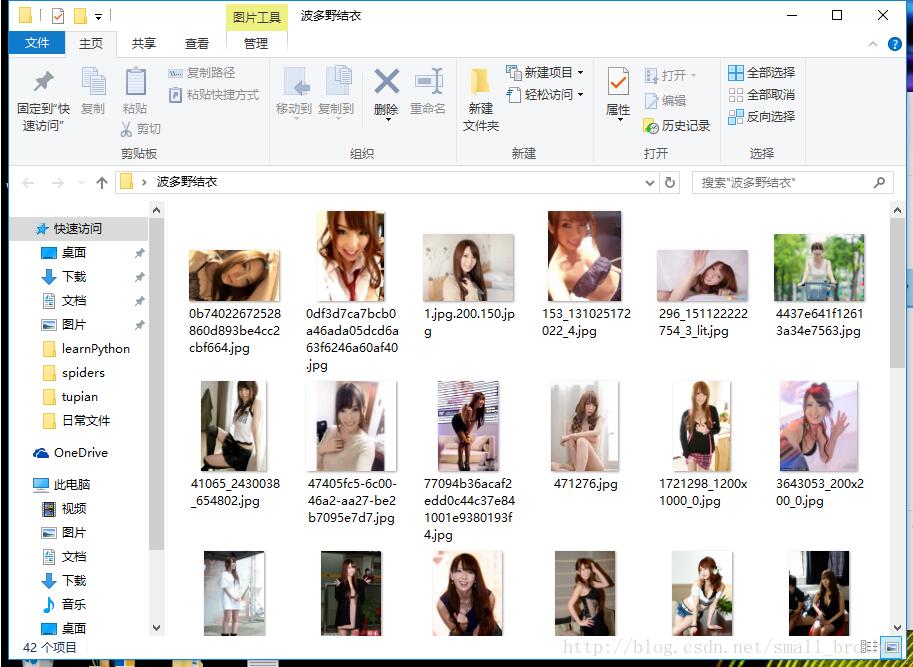
Task: Click the New Folder (新建文件夹) icon
Action: pos(480,81)
